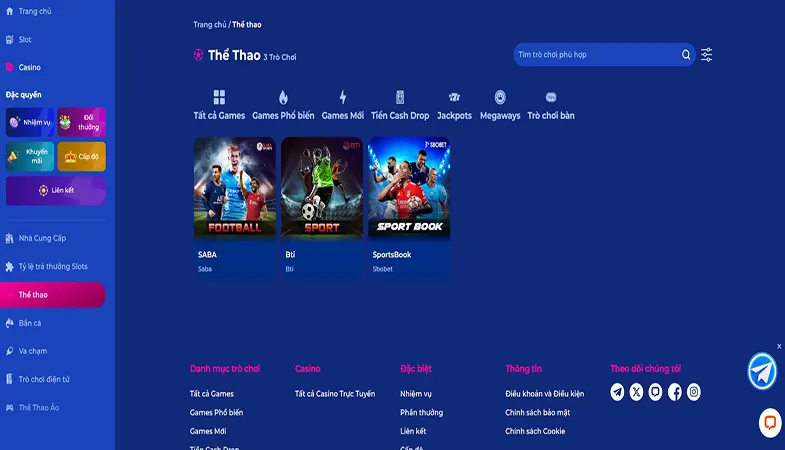This screenshot has height=450, width=785.
Task: Open Tỷ lệ trả thưởng Slots
Action: [47, 266]
